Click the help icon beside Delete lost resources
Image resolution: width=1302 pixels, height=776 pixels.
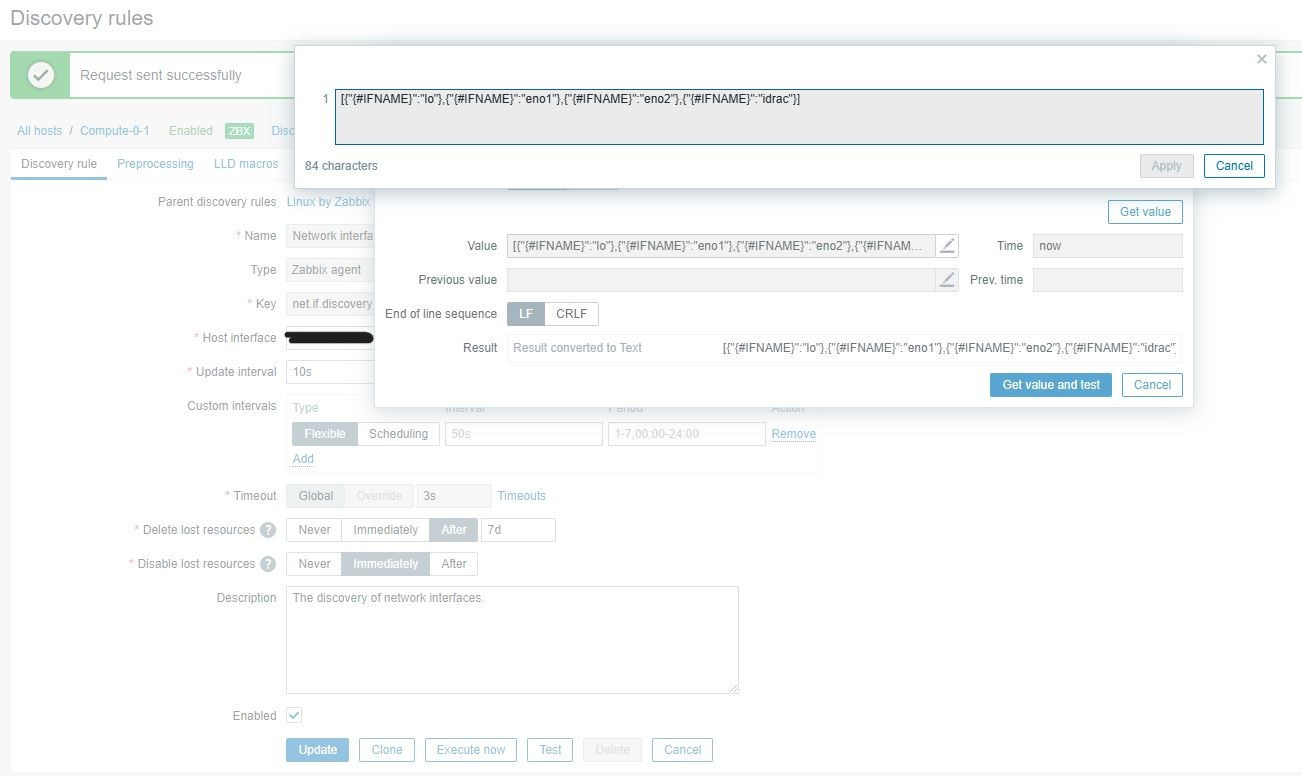point(267,530)
